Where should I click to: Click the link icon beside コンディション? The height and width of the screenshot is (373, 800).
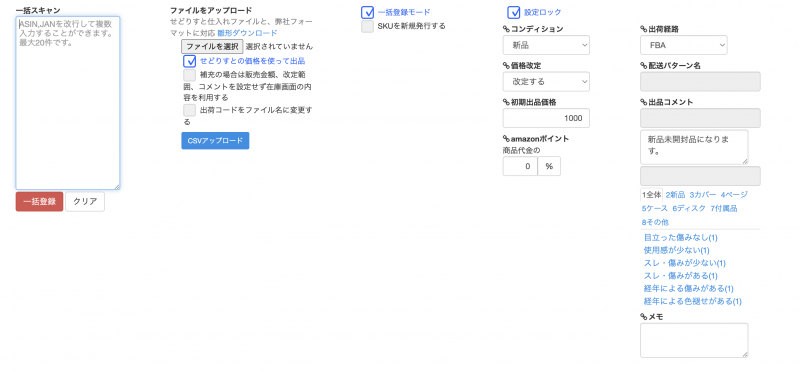point(506,29)
